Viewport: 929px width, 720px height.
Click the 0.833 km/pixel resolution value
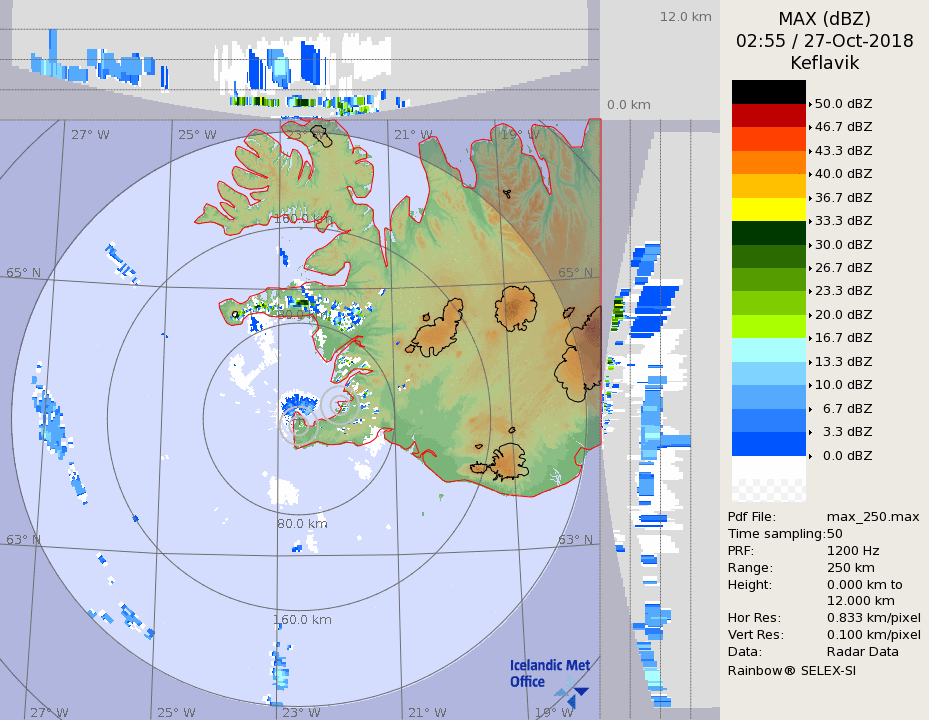[873, 618]
